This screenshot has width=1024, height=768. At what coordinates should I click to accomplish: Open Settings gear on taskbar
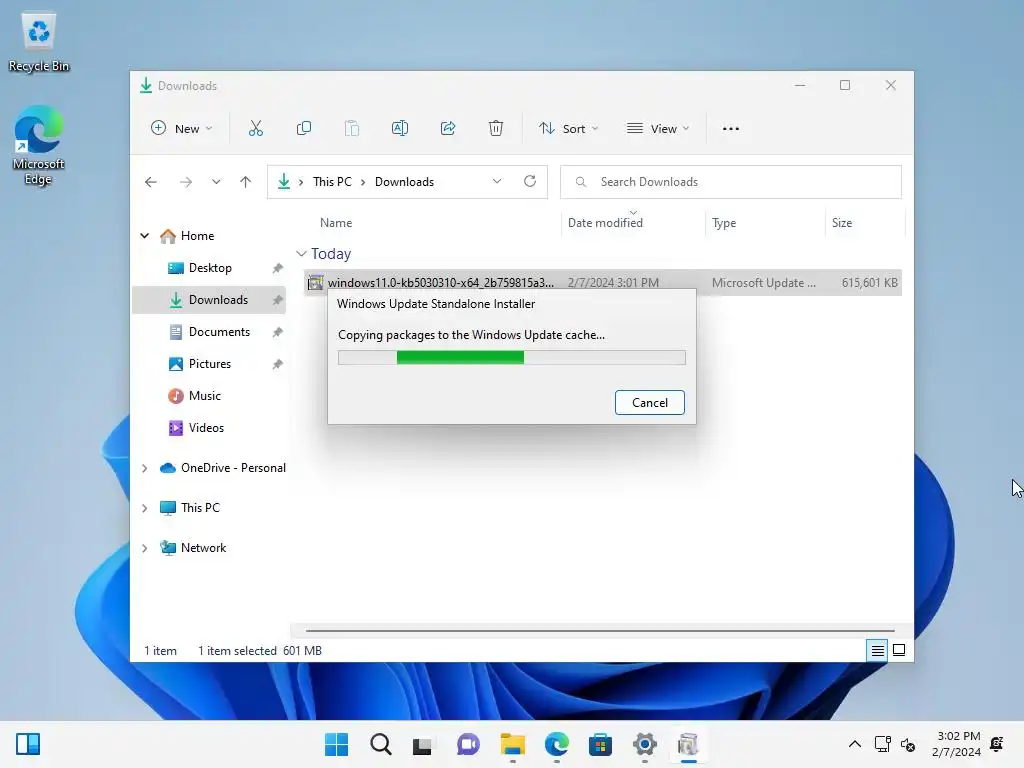click(x=645, y=744)
